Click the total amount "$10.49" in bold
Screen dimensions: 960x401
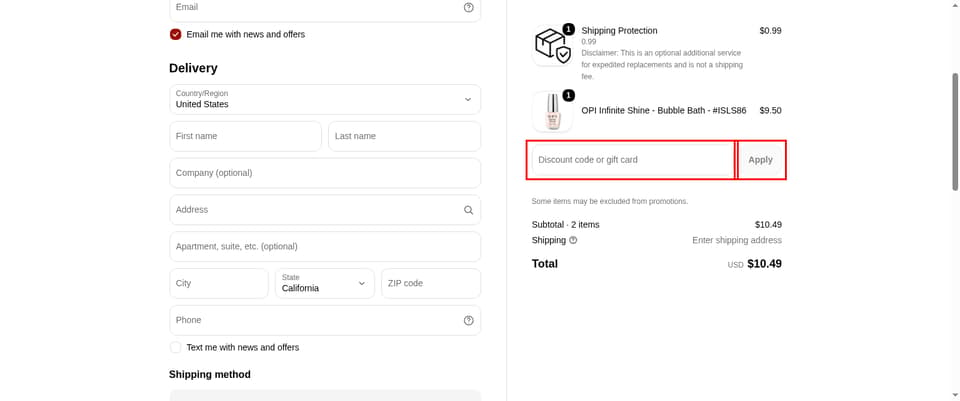[764, 264]
